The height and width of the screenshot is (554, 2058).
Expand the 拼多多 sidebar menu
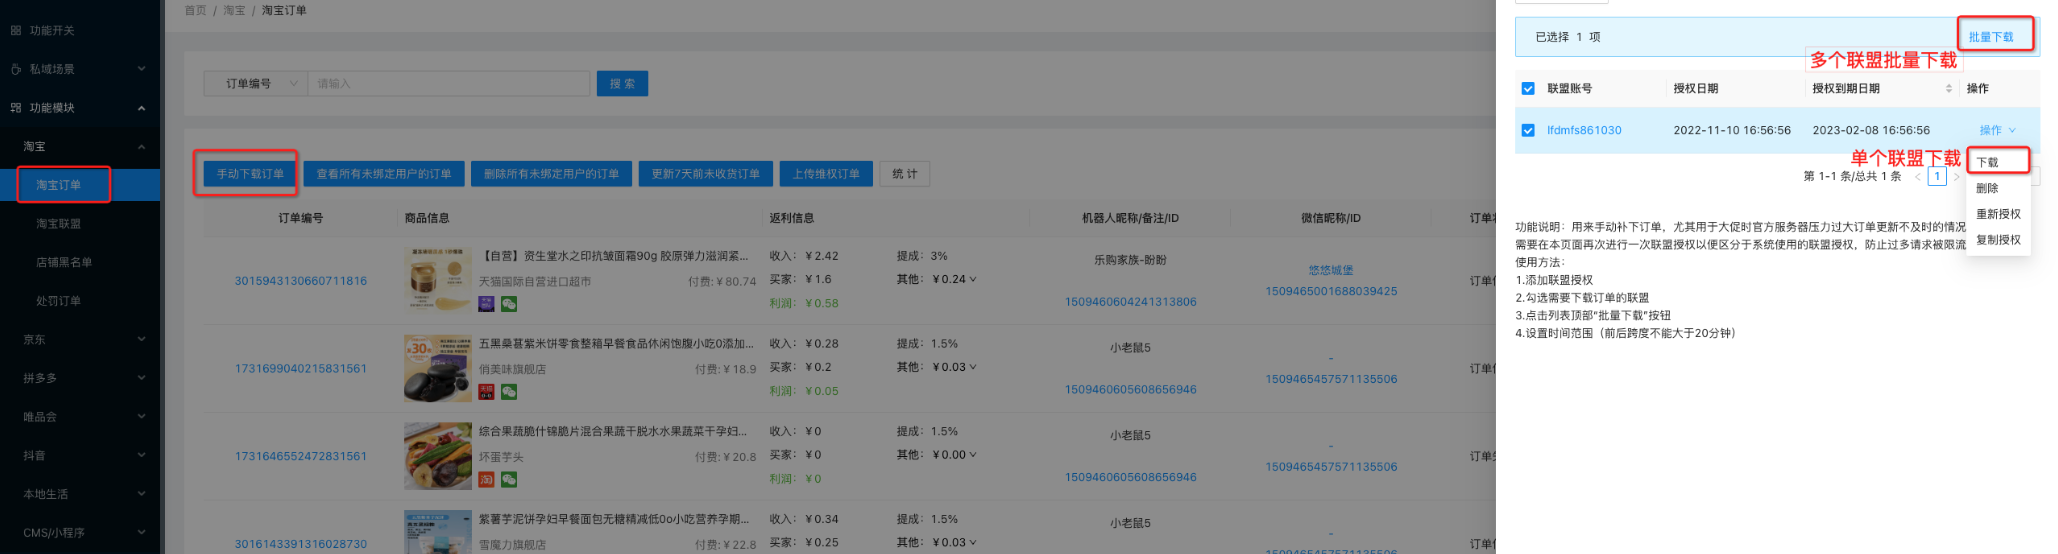click(x=141, y=378)
